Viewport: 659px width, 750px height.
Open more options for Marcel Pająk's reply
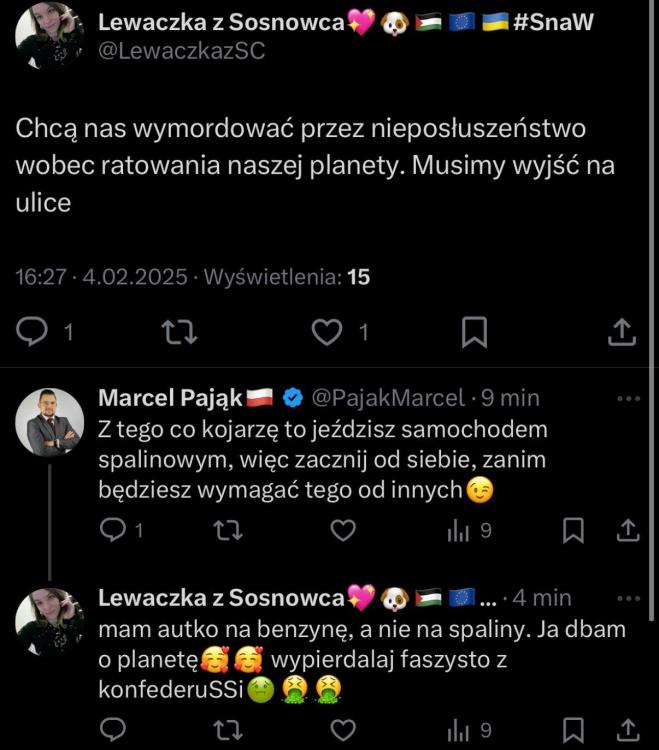627,398
